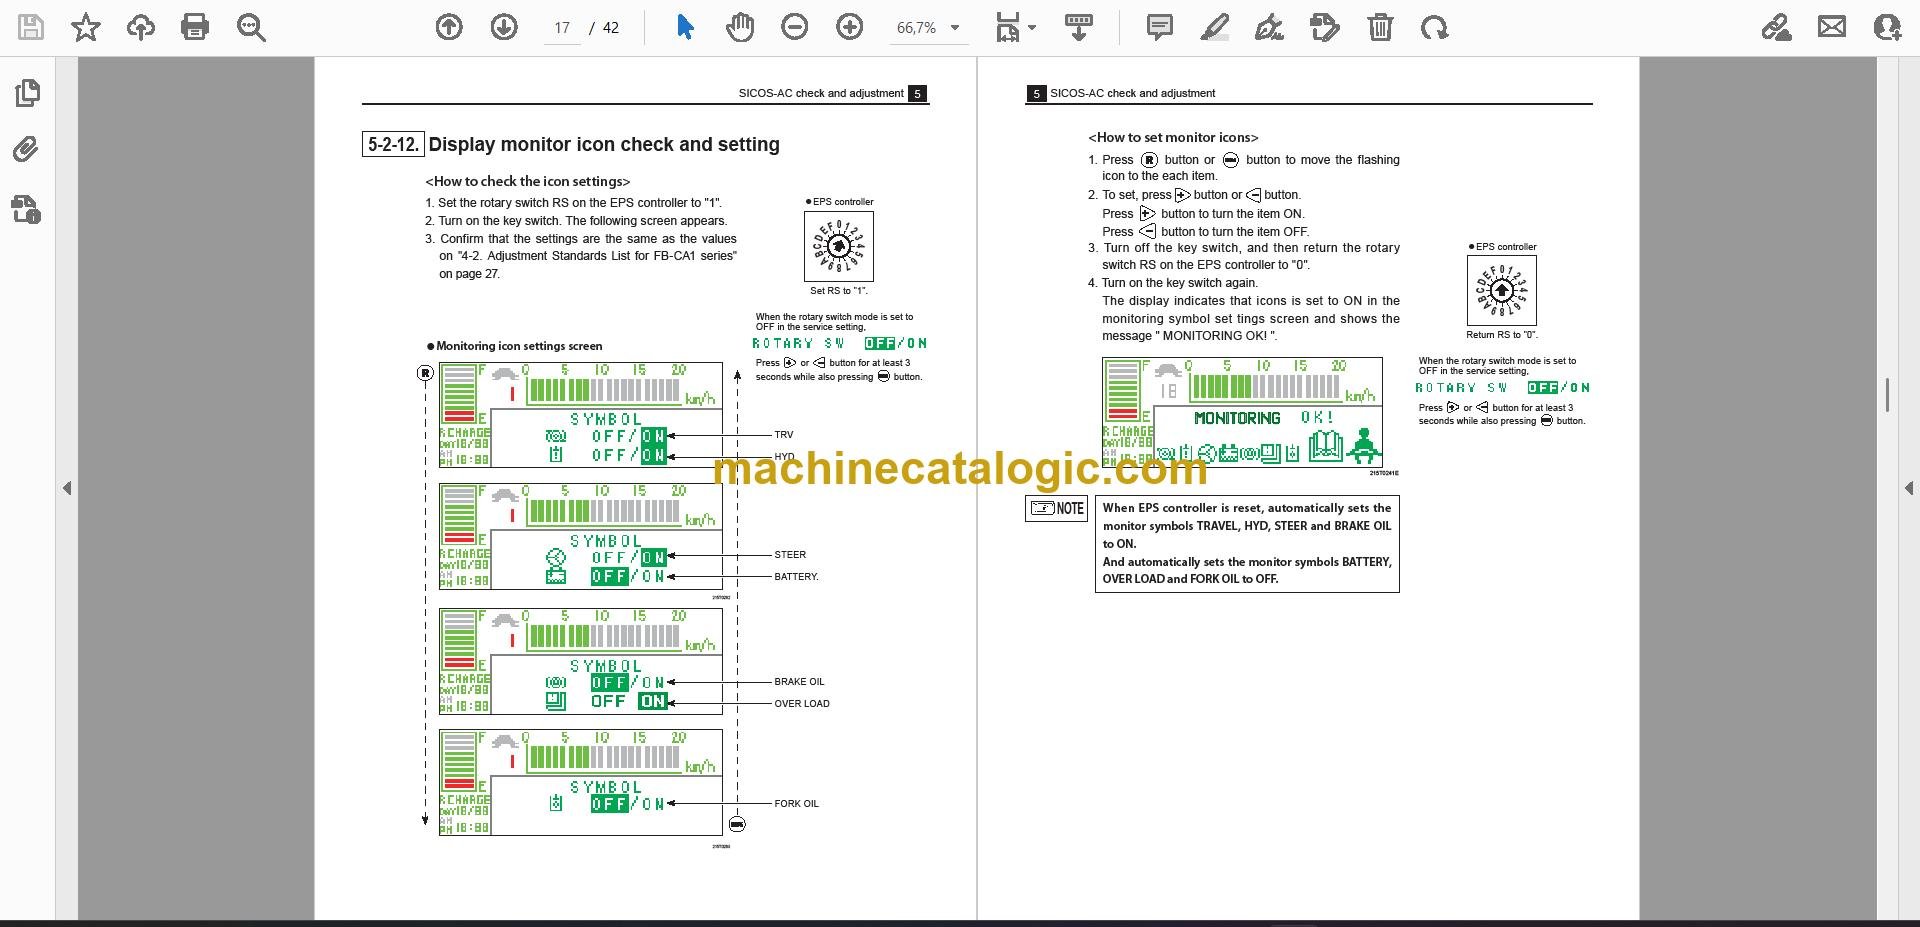The width and height of the screenshot is (1920, 927).
Task: Click the '<How to set monitor icons>' subheading
Action: [1173, 137]
